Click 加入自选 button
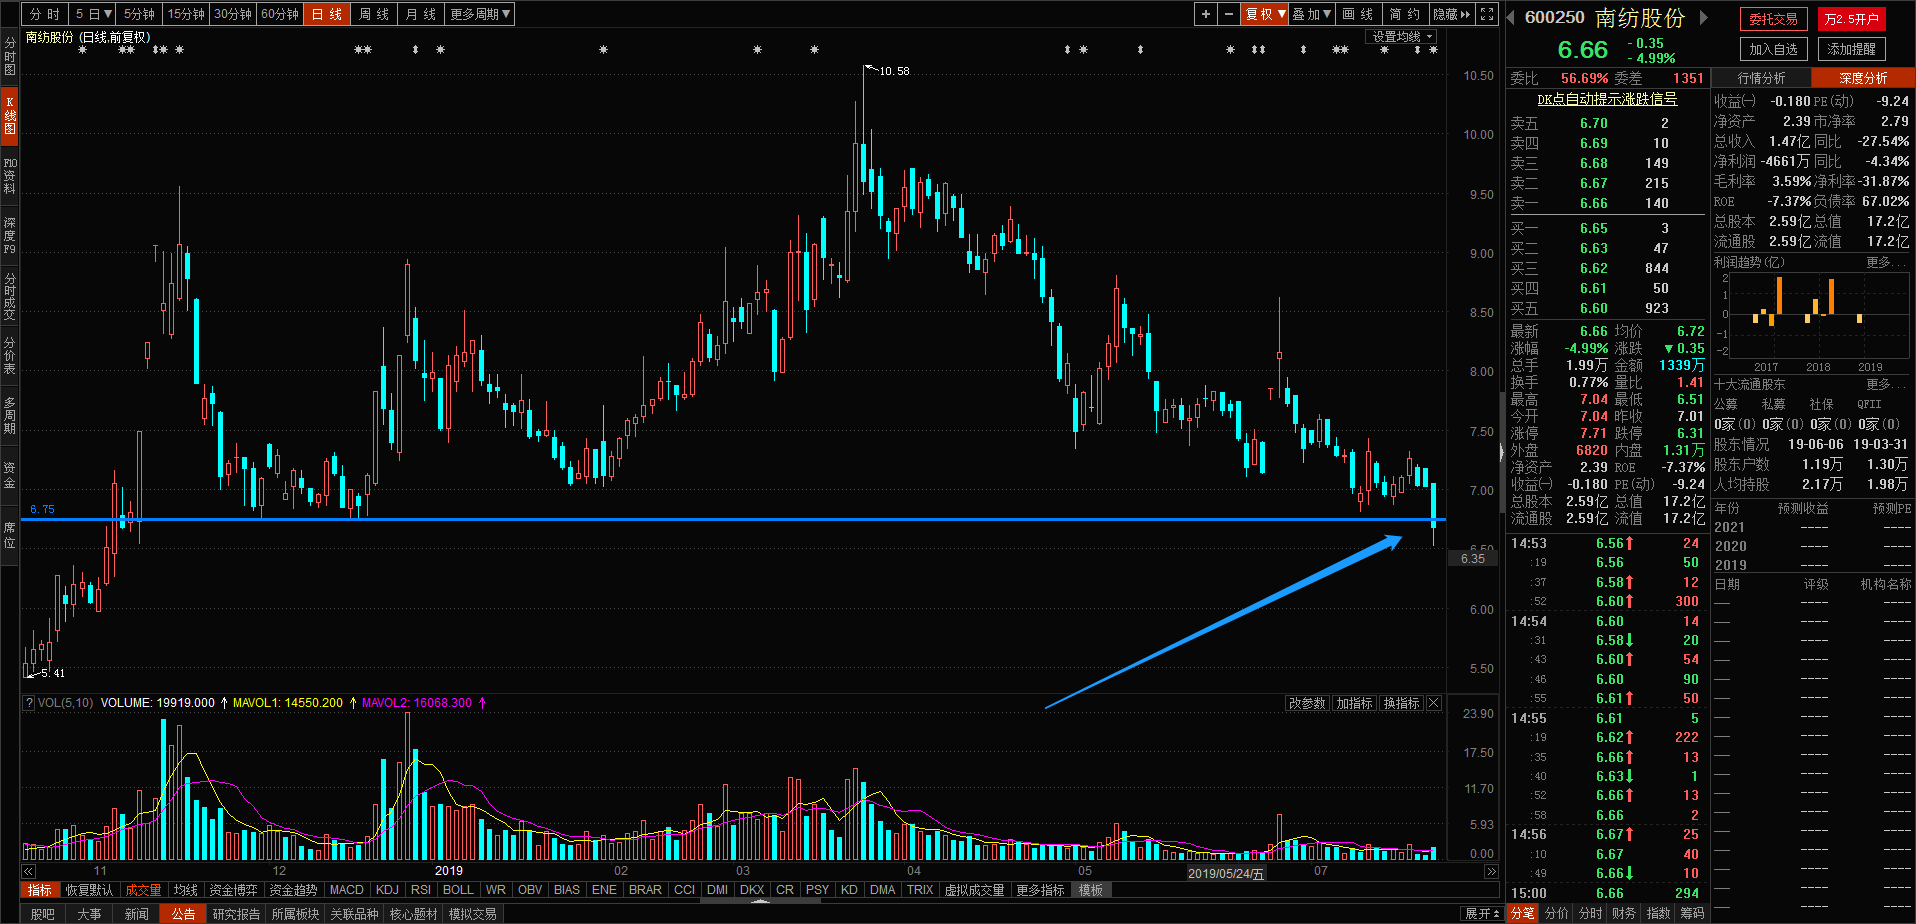 tap(1773, 49)
